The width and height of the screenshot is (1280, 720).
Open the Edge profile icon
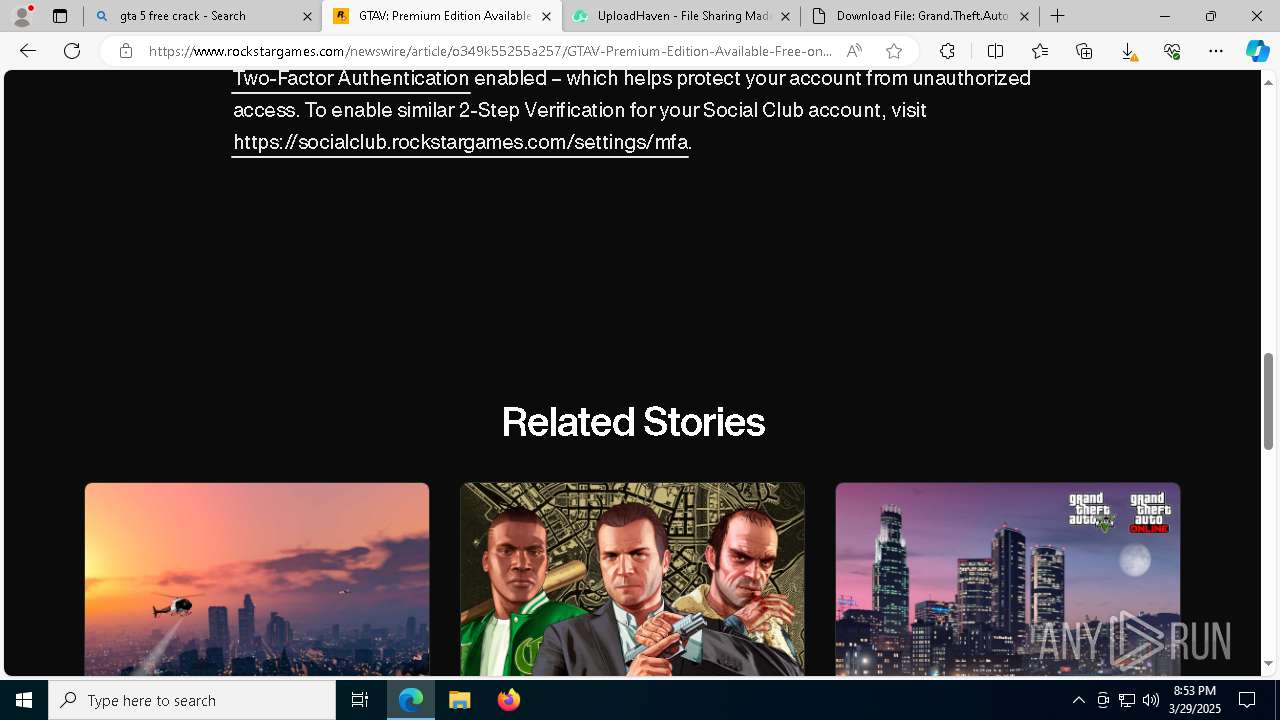point(22,16)
